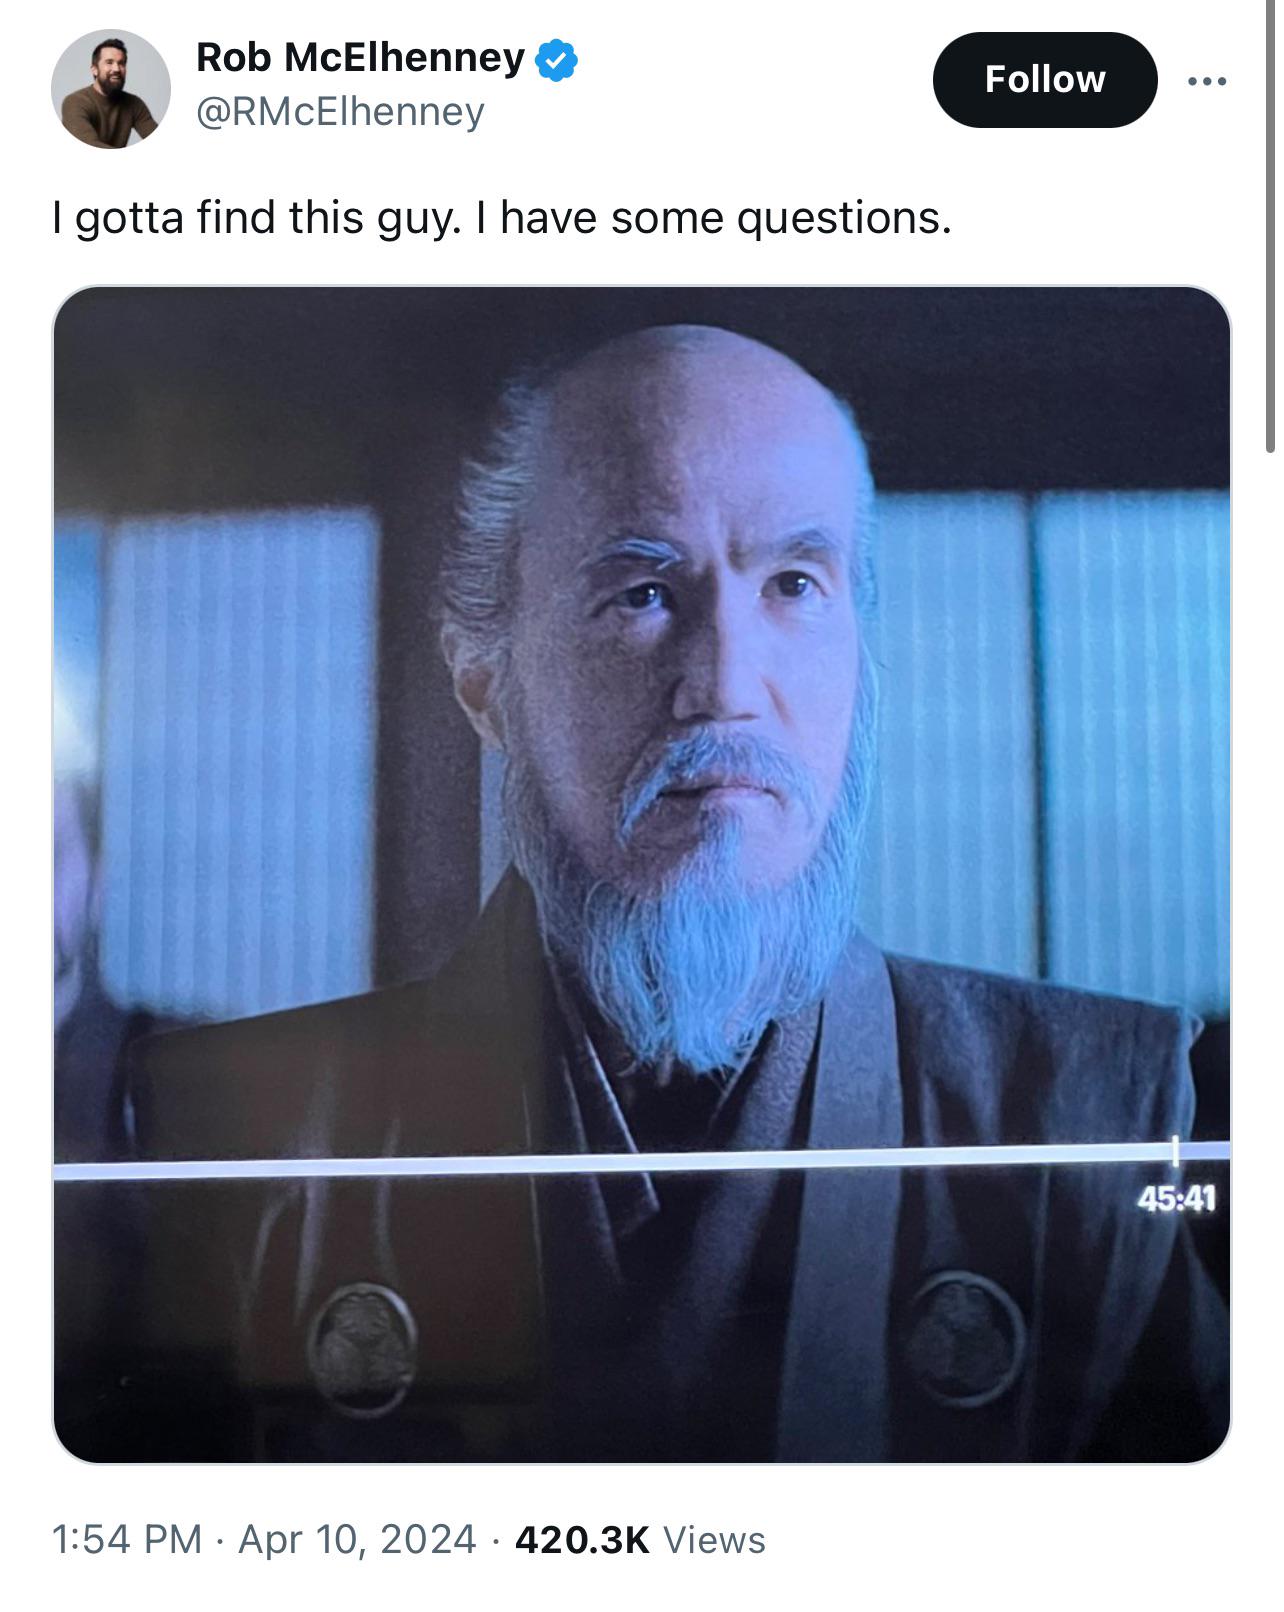This screenshot has height=1612, width=1284.
Task: Click the blue verified badge
Action: [x=557, y=59]
